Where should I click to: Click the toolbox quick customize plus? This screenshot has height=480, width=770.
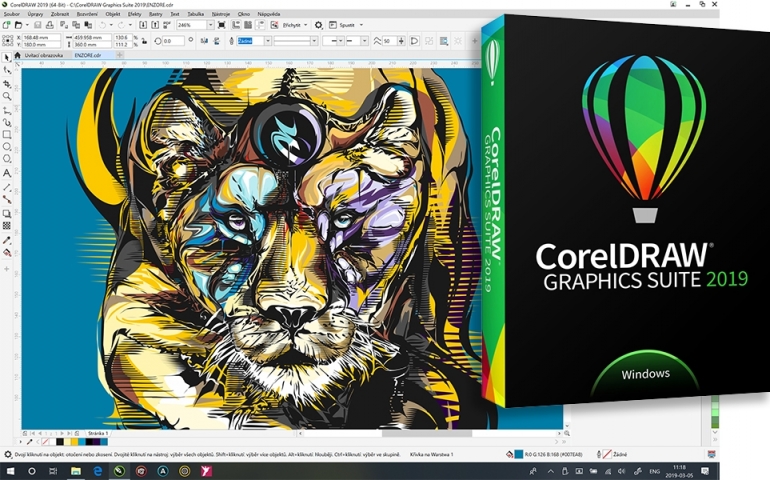tap(7, 269)
